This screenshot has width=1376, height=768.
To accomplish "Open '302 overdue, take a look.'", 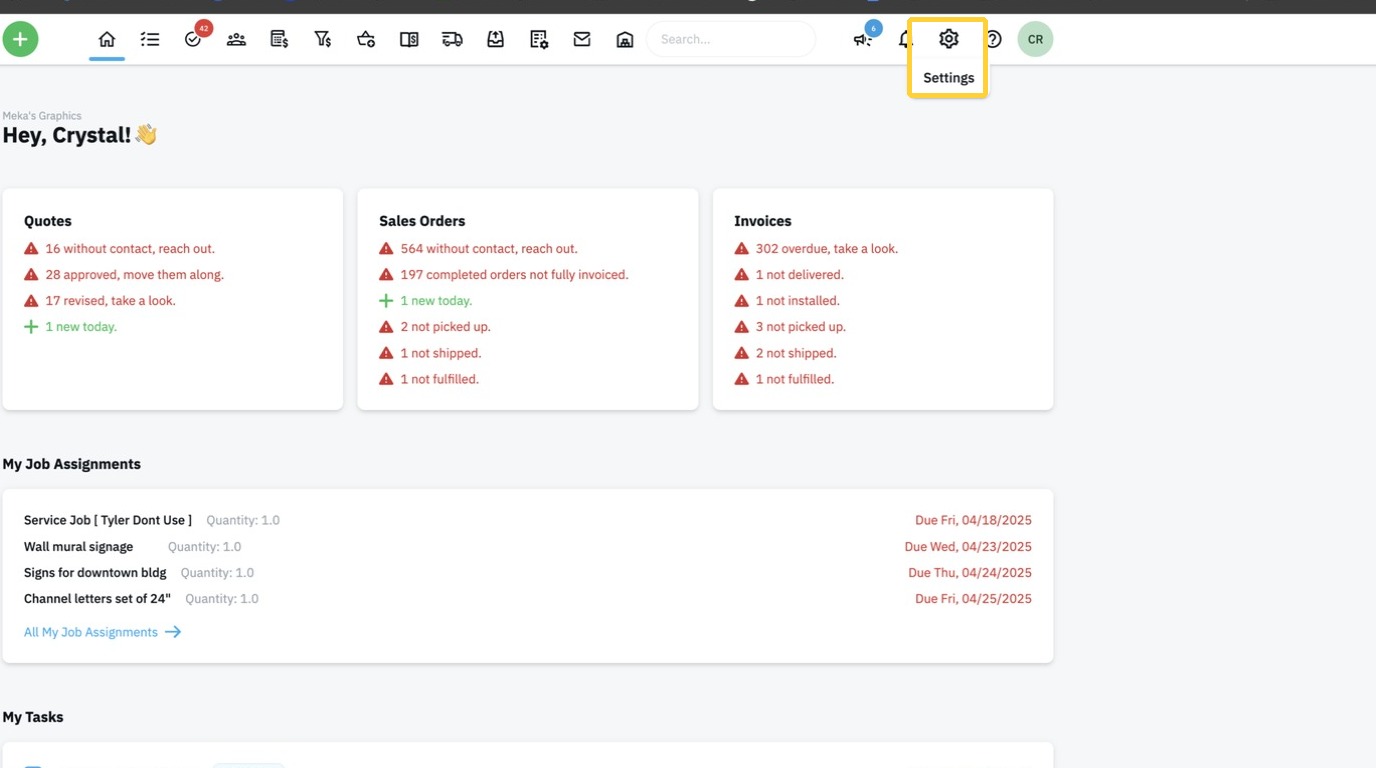I will (x=827, y=249).
